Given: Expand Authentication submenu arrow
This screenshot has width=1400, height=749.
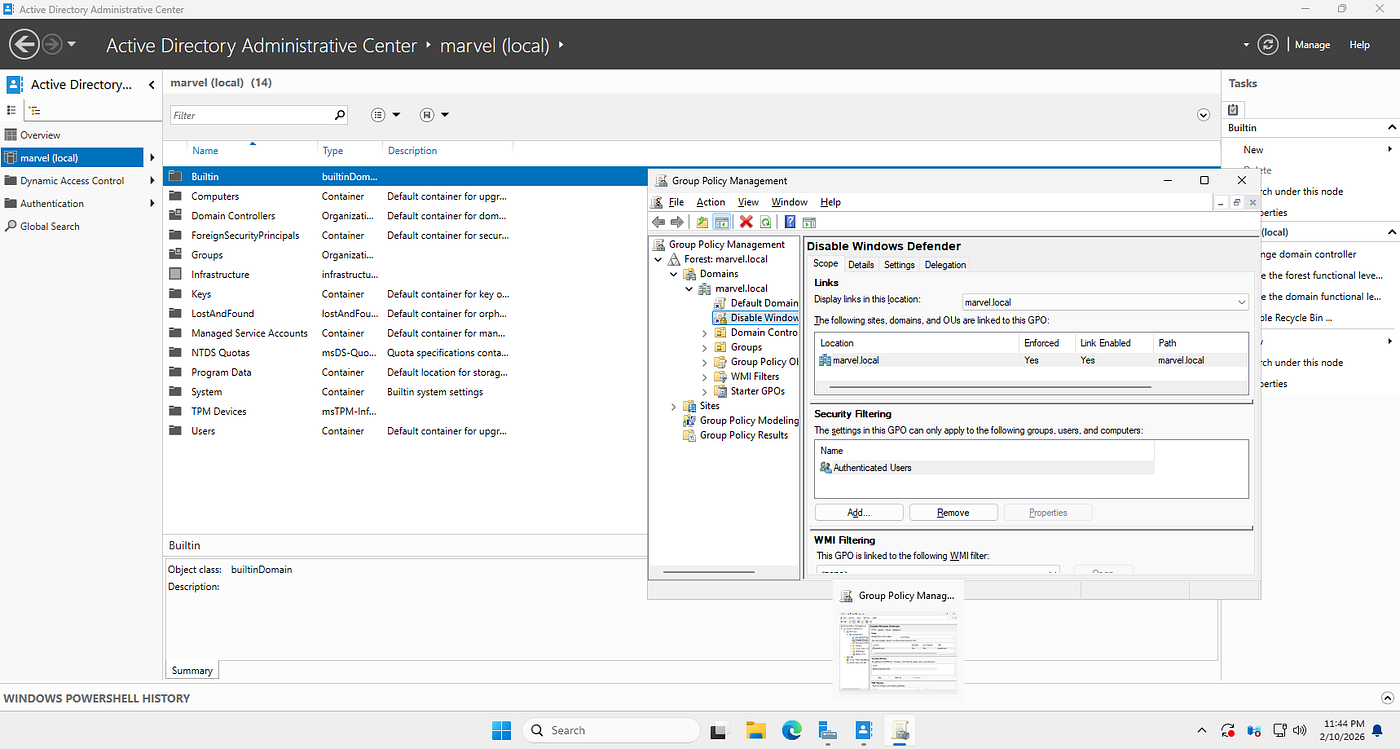Looking at the screenshot, I should tap(152, 204).
